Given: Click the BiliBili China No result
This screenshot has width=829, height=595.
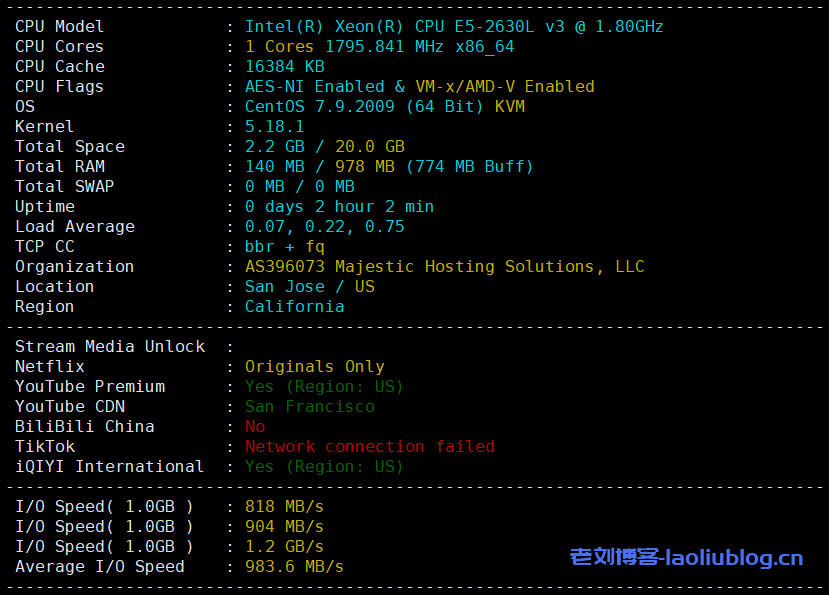Looking at the screenshot, I should (x=255, y=427).
